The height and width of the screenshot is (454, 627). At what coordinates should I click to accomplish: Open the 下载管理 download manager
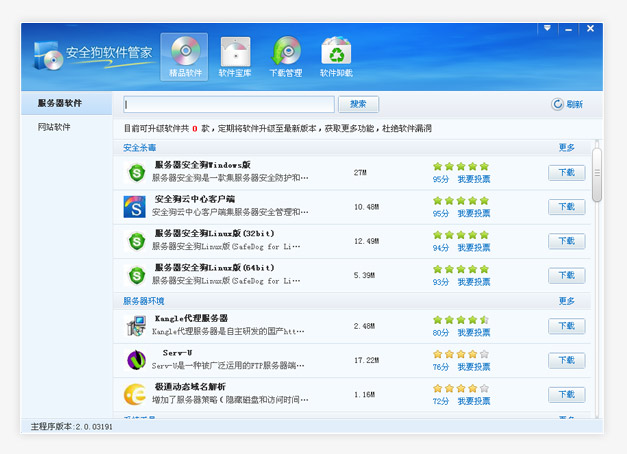pos(286,56)
